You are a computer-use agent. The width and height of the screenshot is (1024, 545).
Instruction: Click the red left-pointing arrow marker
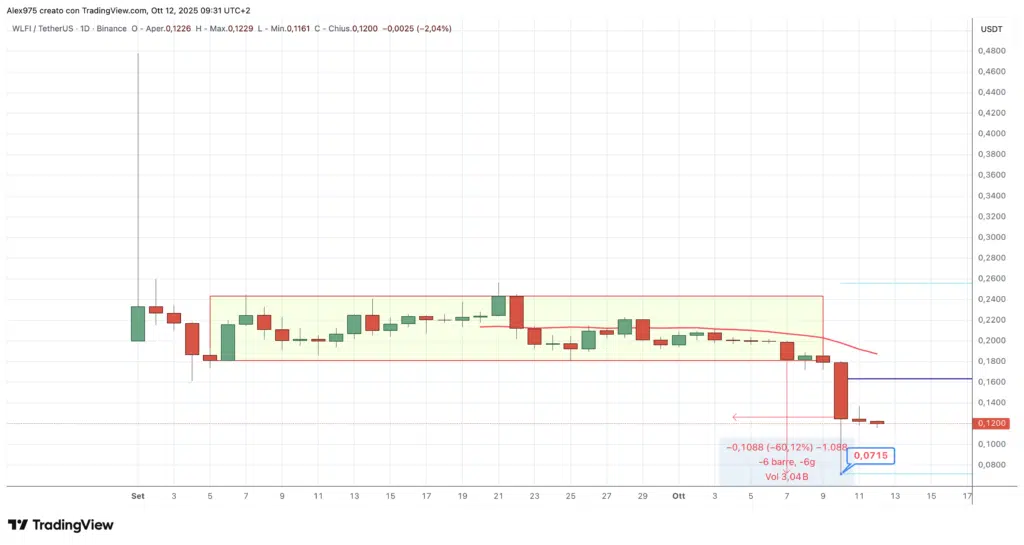[737, 417]
